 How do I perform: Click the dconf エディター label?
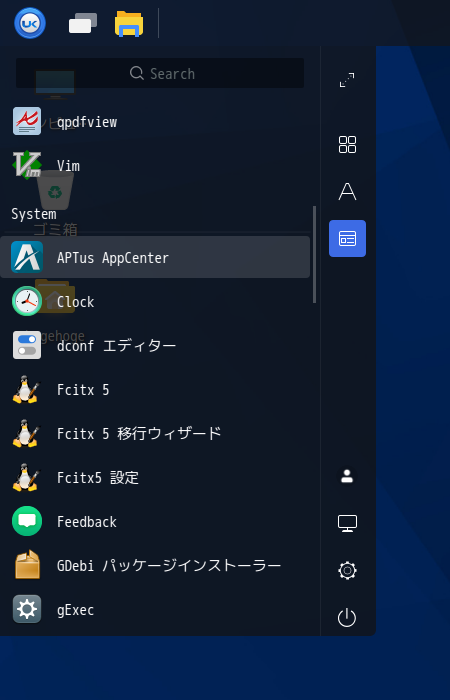click(117, 346)
